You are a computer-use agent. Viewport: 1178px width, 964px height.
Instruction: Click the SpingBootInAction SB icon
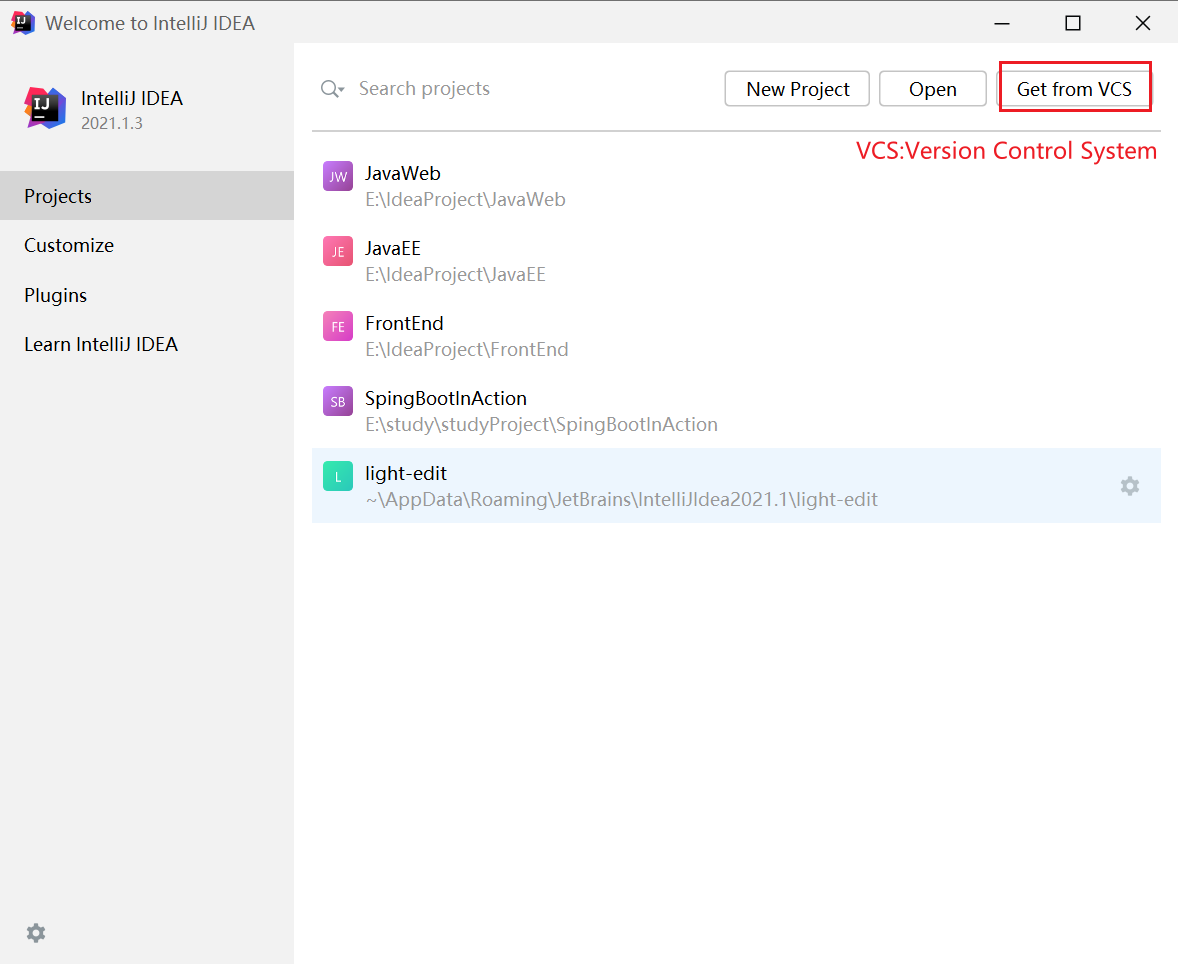(338, 402)
